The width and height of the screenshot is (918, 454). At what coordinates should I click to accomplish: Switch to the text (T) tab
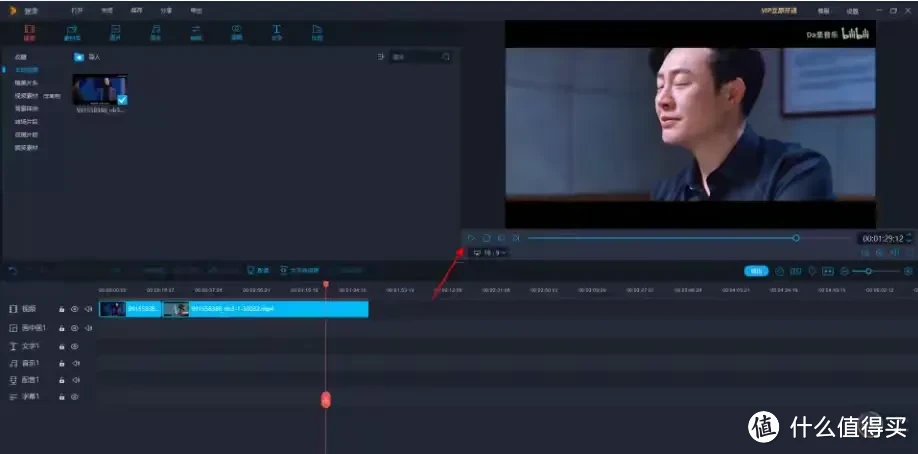pyautogui.click(x=276, y=32)
